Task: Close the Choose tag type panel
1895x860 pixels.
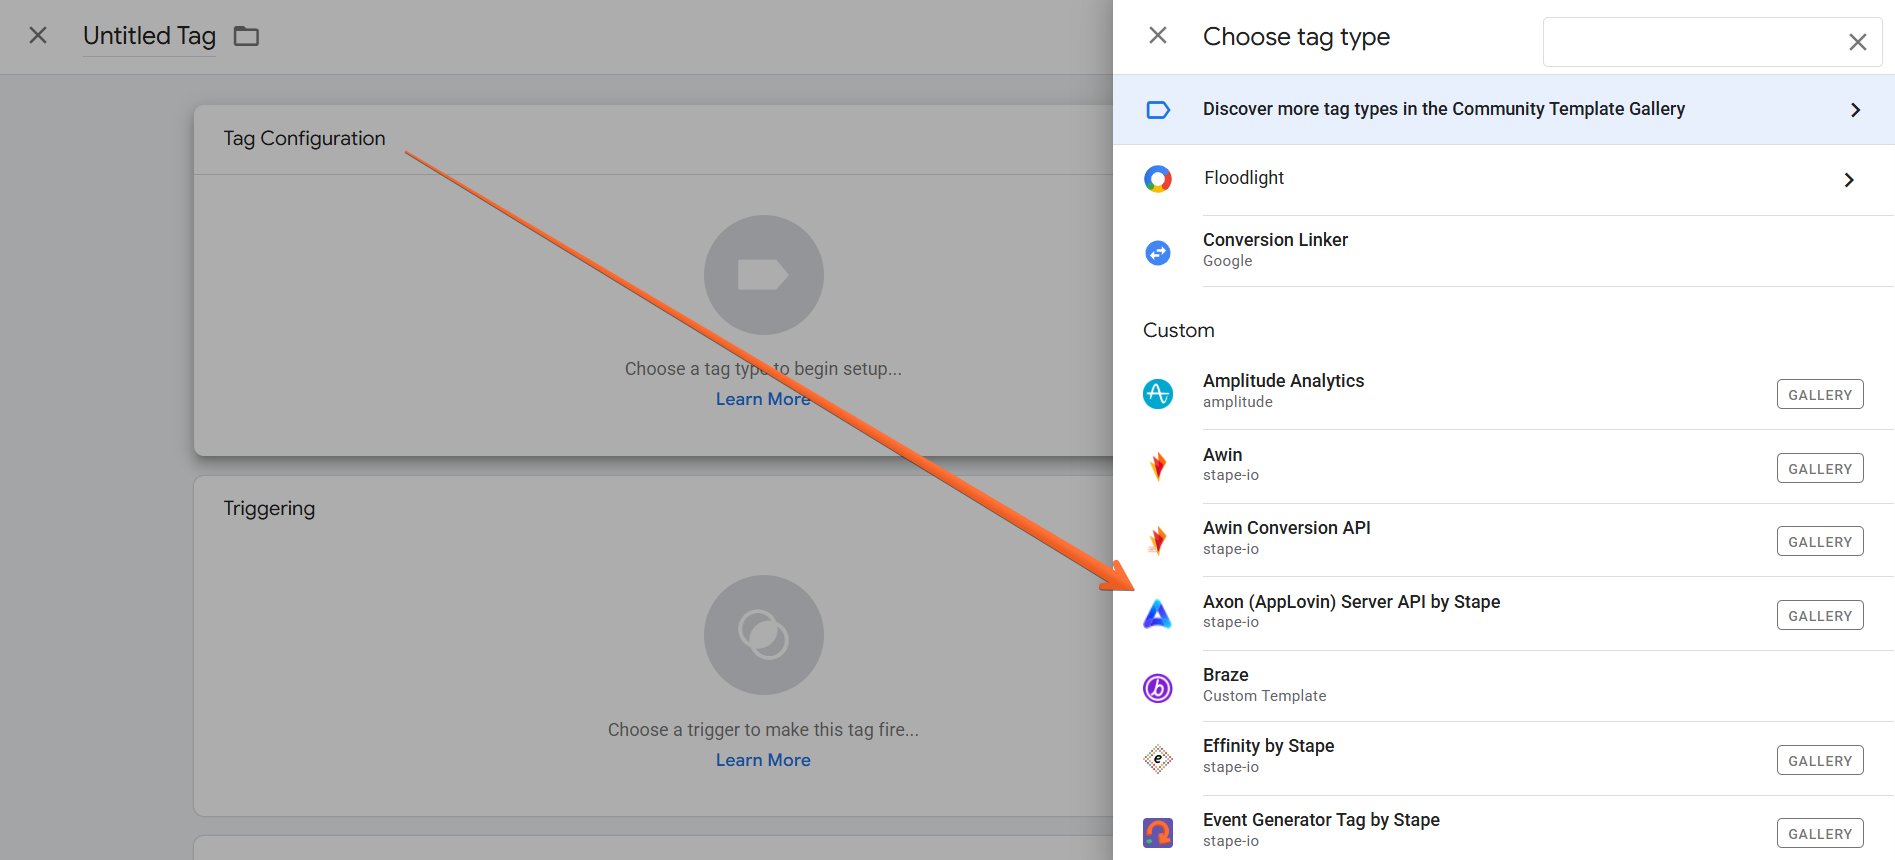Action: pos(1158,36)
